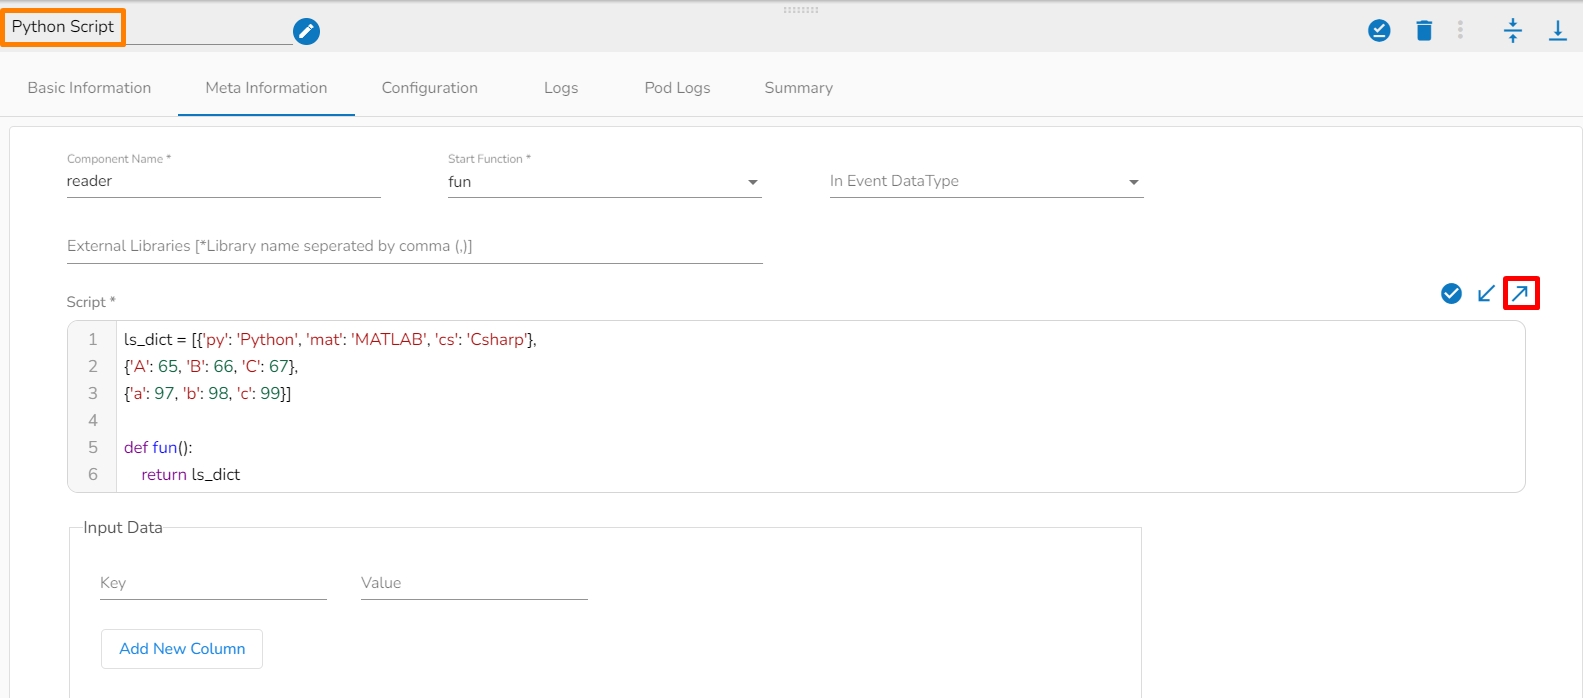Click the pencil edit icon beside Python Script

coord(307,32)
